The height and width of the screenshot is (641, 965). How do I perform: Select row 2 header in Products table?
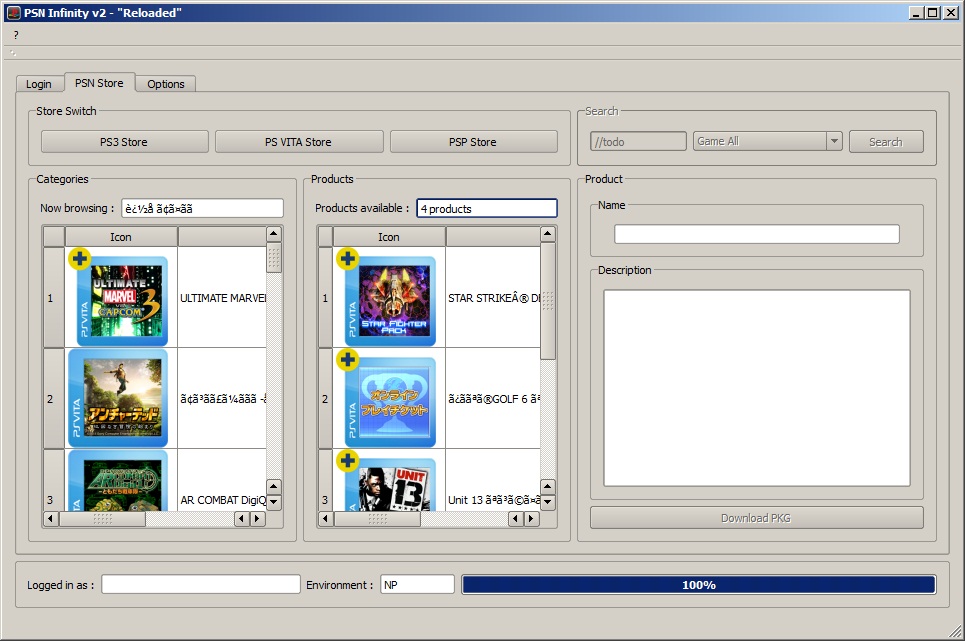point(325,399)
